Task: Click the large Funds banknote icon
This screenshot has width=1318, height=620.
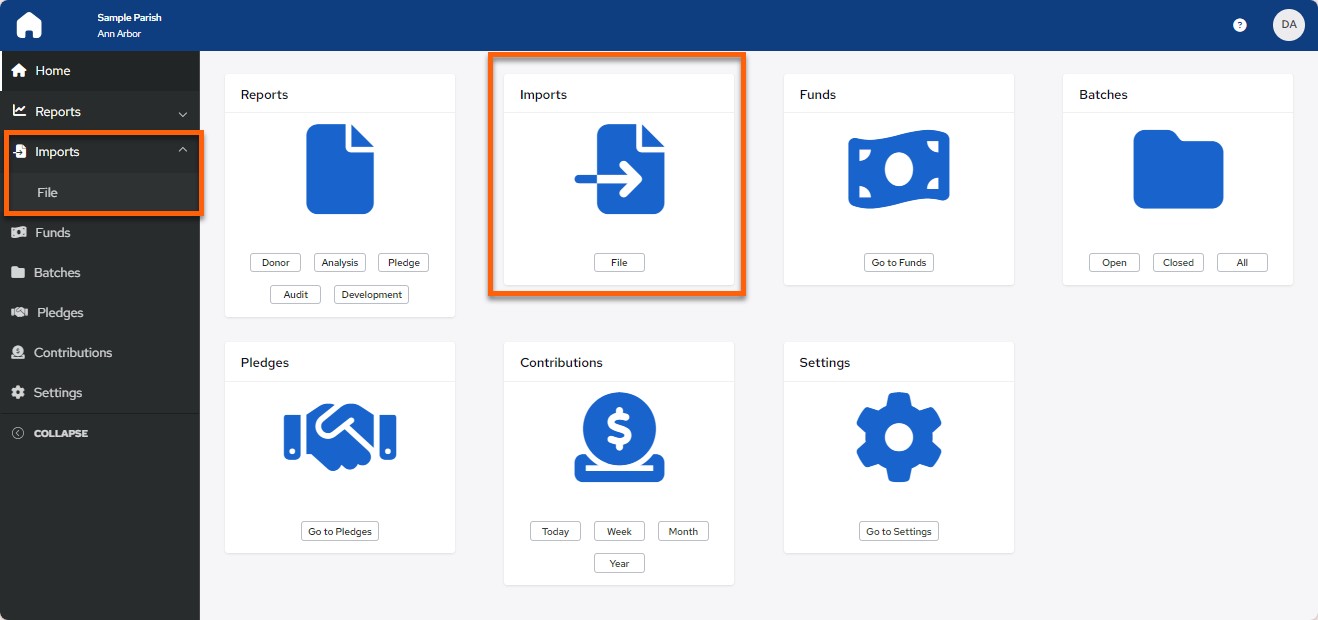Action: pos(899,170)
